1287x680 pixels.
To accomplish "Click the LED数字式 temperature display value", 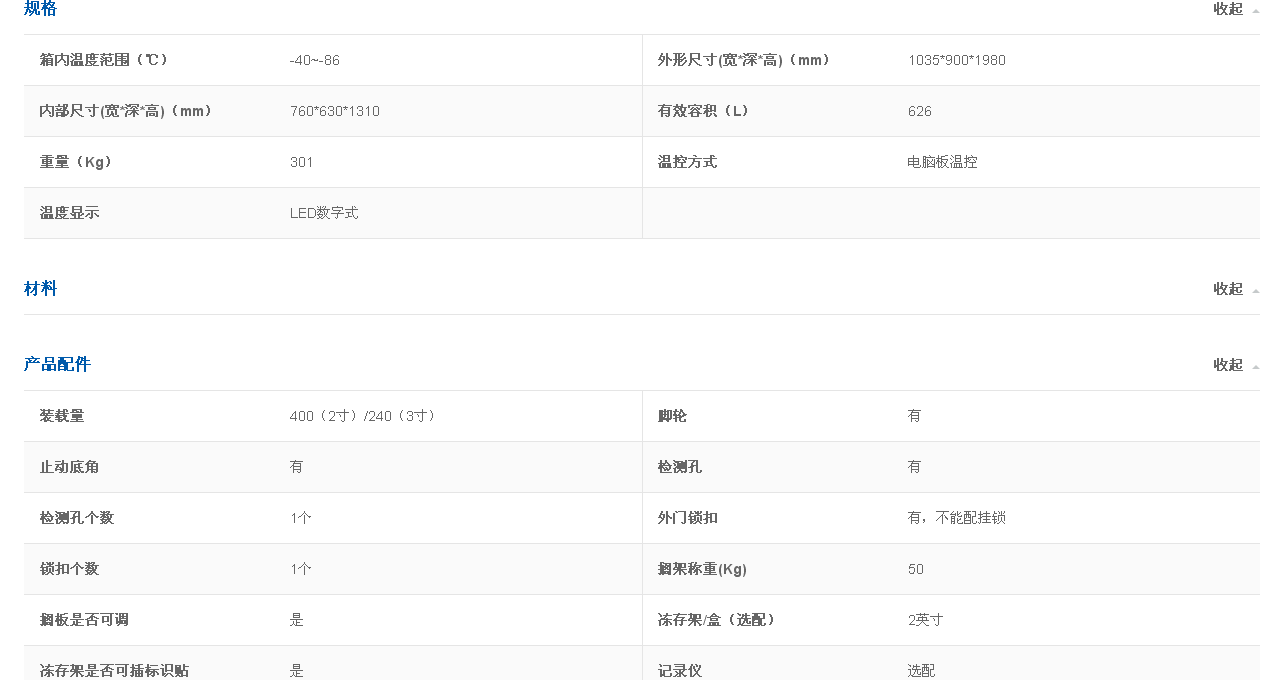I will 322,212.
